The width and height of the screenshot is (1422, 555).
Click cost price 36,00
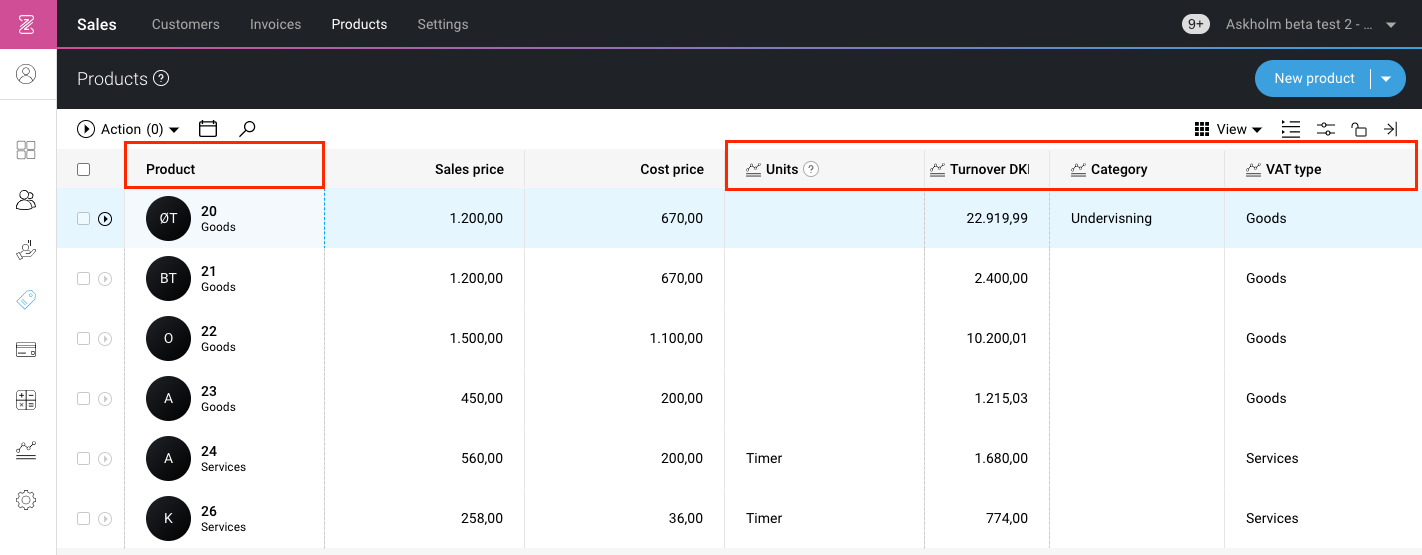tap(685, 518)
